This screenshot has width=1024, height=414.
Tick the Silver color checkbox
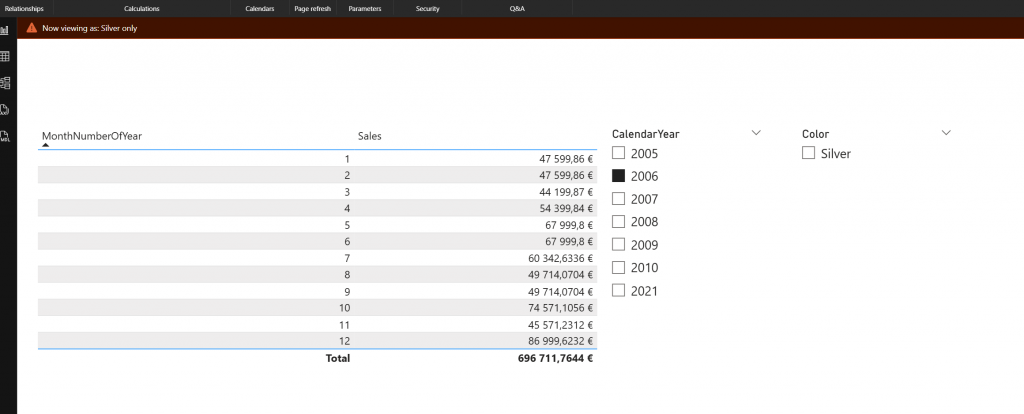(x=808, y=153)
